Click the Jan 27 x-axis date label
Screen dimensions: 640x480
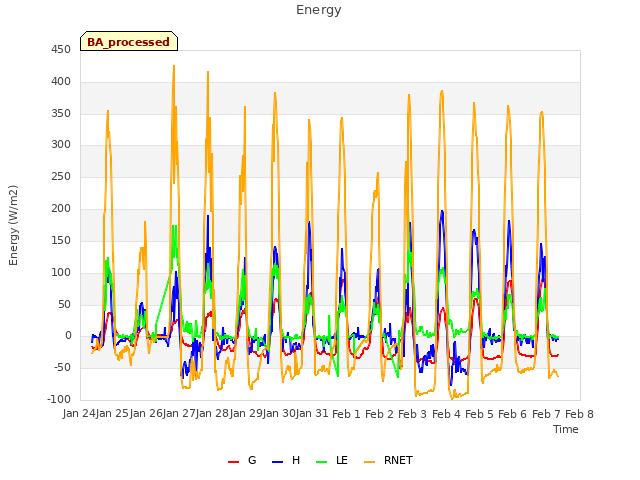coord(179,414)
